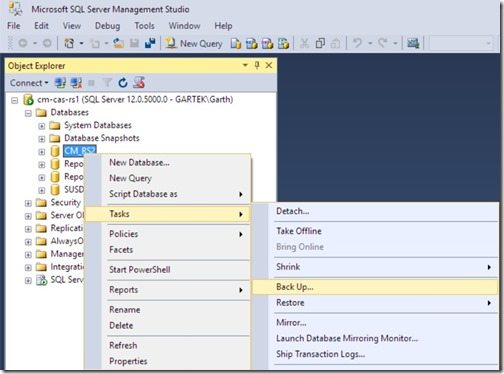Click the New Query toolbar button
This screenshot has width=504, height=374.
[x=194, y=43]
